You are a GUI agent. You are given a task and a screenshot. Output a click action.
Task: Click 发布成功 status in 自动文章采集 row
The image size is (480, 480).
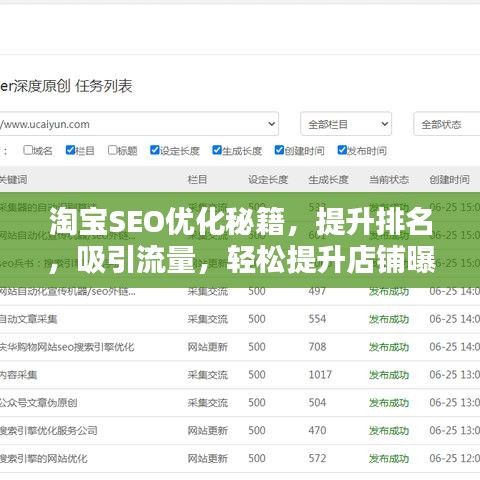coord(389,319)
